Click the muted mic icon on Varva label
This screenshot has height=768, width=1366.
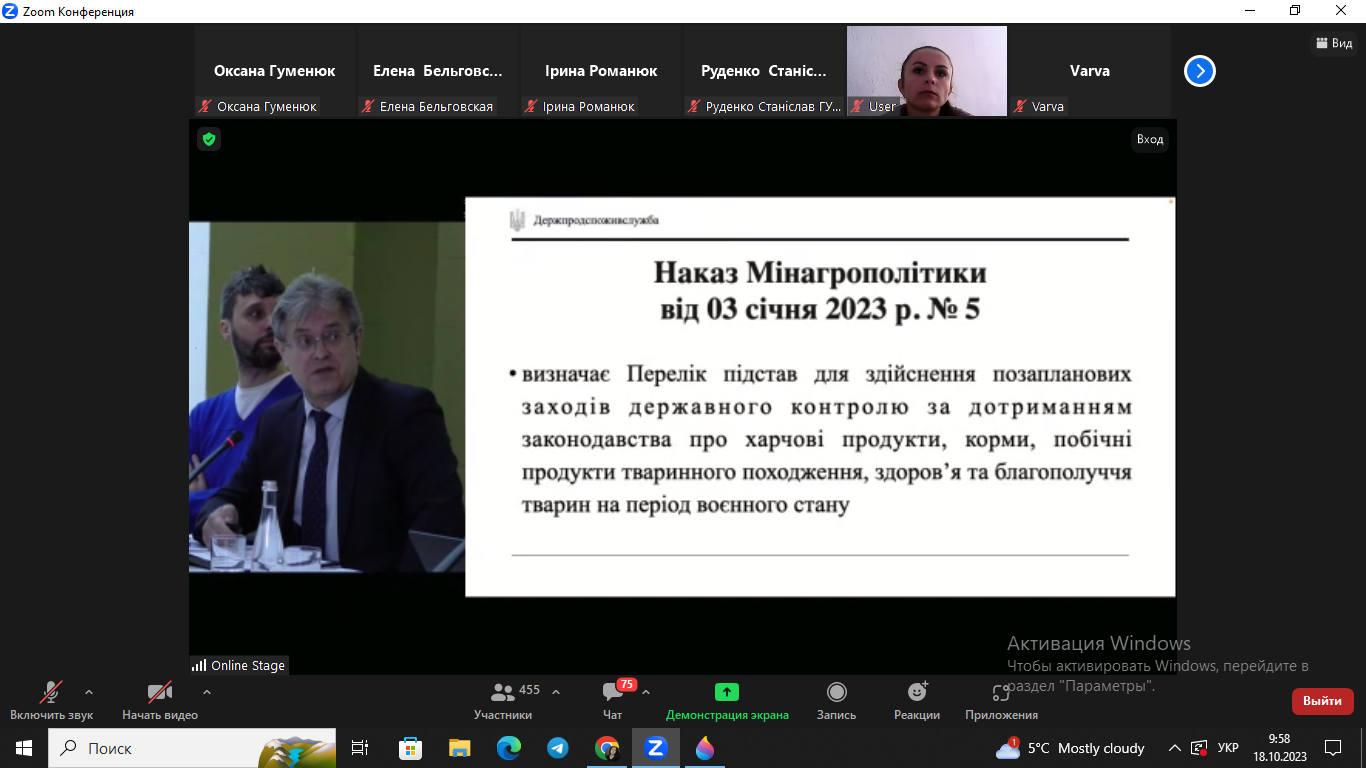pos(1020,106)
